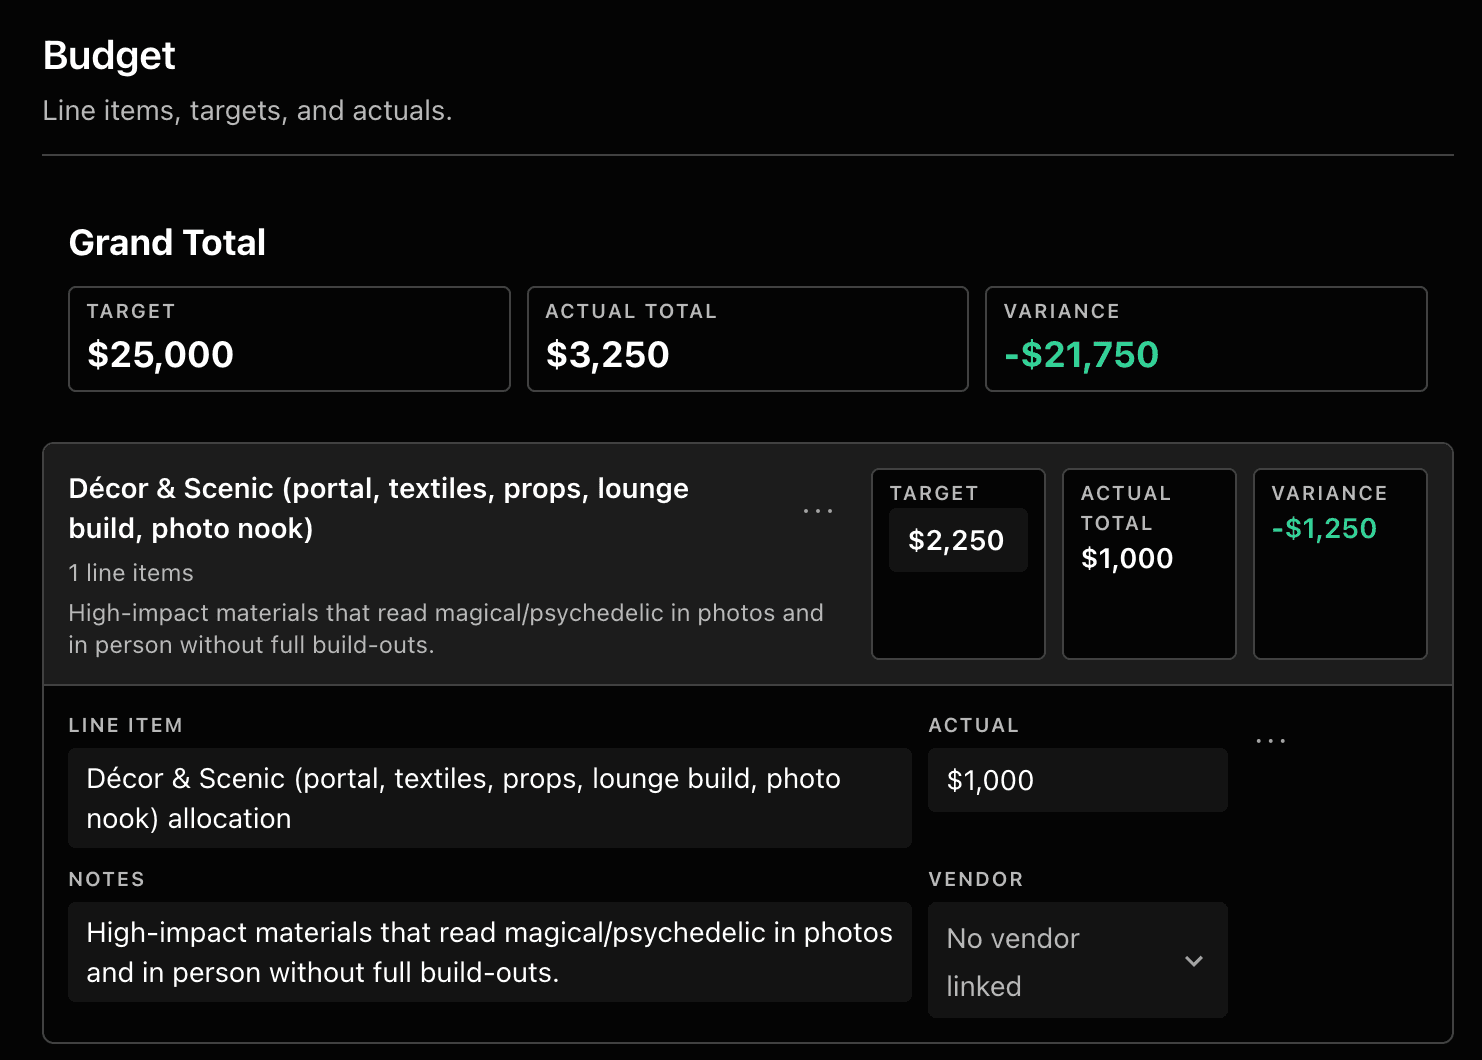The height and width of the screenshot is (1060, 1482).
Task: Edit the category Target value of $2,250
Action: click(x=956, y=540)
